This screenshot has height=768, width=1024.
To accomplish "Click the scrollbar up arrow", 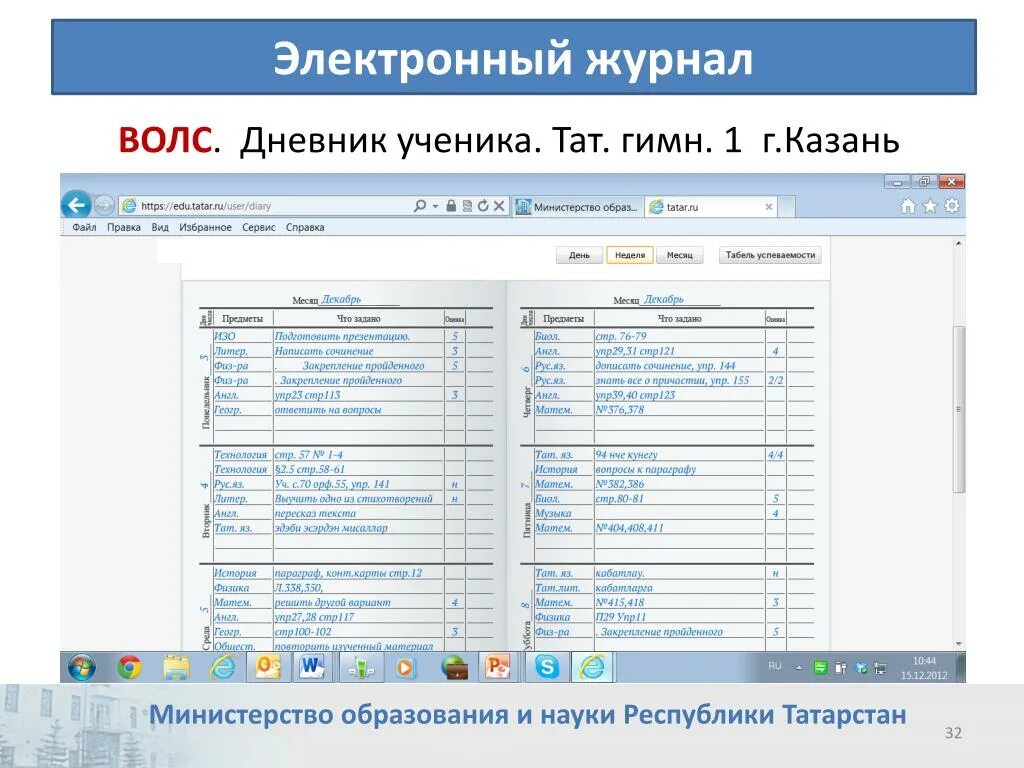I will pos(959,244).
